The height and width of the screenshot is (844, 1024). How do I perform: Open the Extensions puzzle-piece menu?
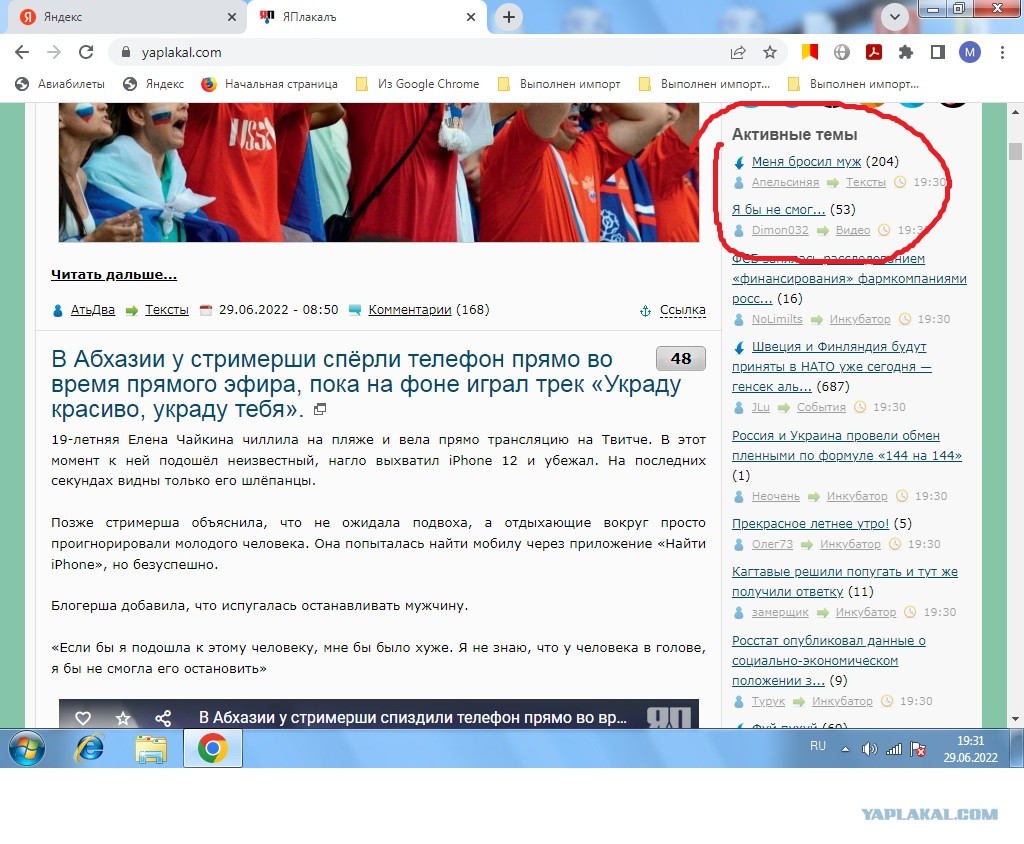click(906, 52)
